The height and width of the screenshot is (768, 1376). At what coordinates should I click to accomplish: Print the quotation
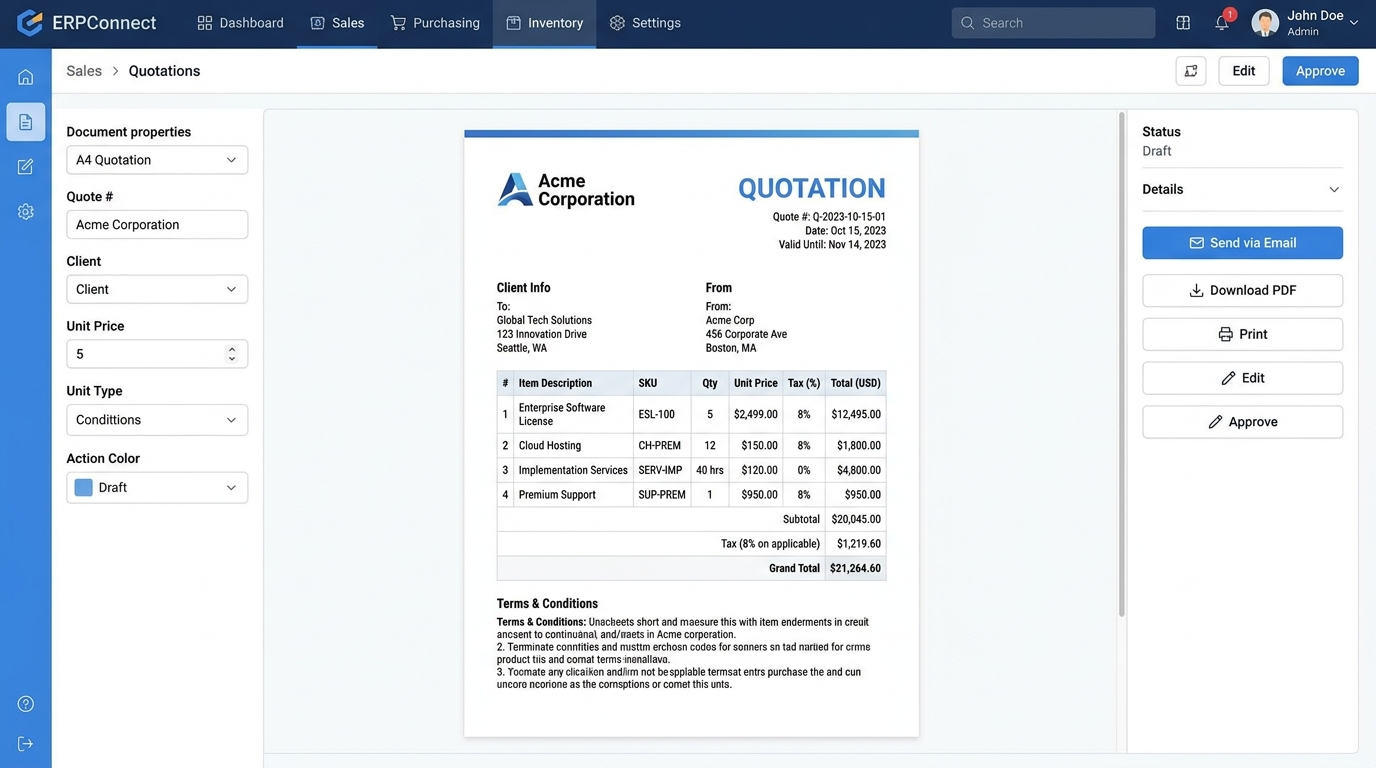click(x=1242, y=334)
